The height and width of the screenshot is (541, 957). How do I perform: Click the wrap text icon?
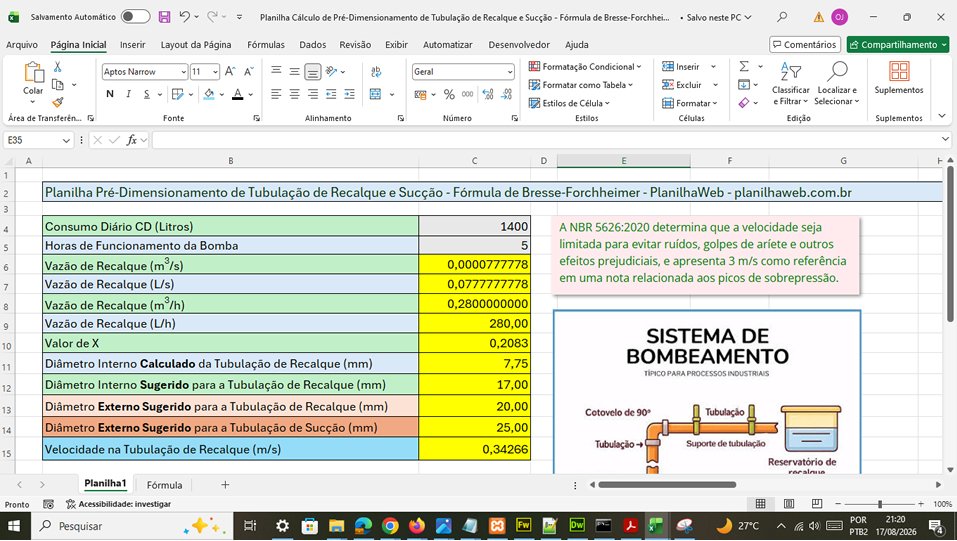pos(376,71)
